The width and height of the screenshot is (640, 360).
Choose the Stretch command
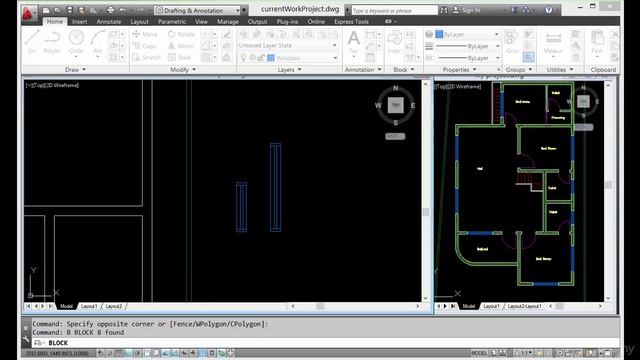(147, 58)
